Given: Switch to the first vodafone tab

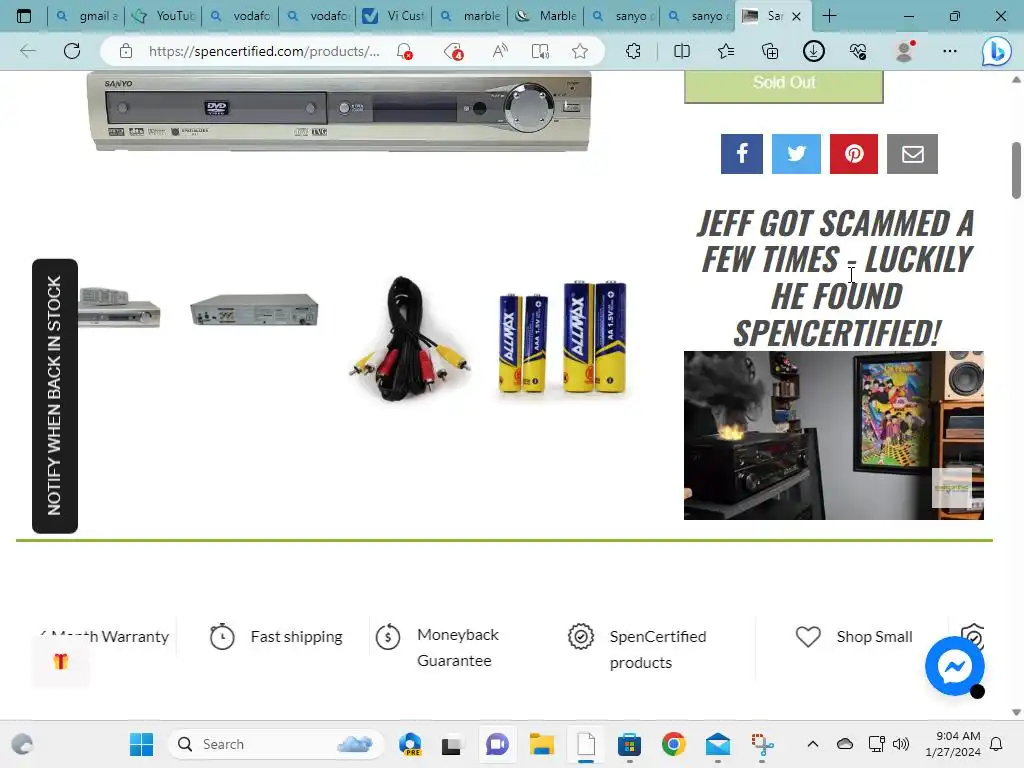Looking at the screenshot, I should click(x=240, y=16).
